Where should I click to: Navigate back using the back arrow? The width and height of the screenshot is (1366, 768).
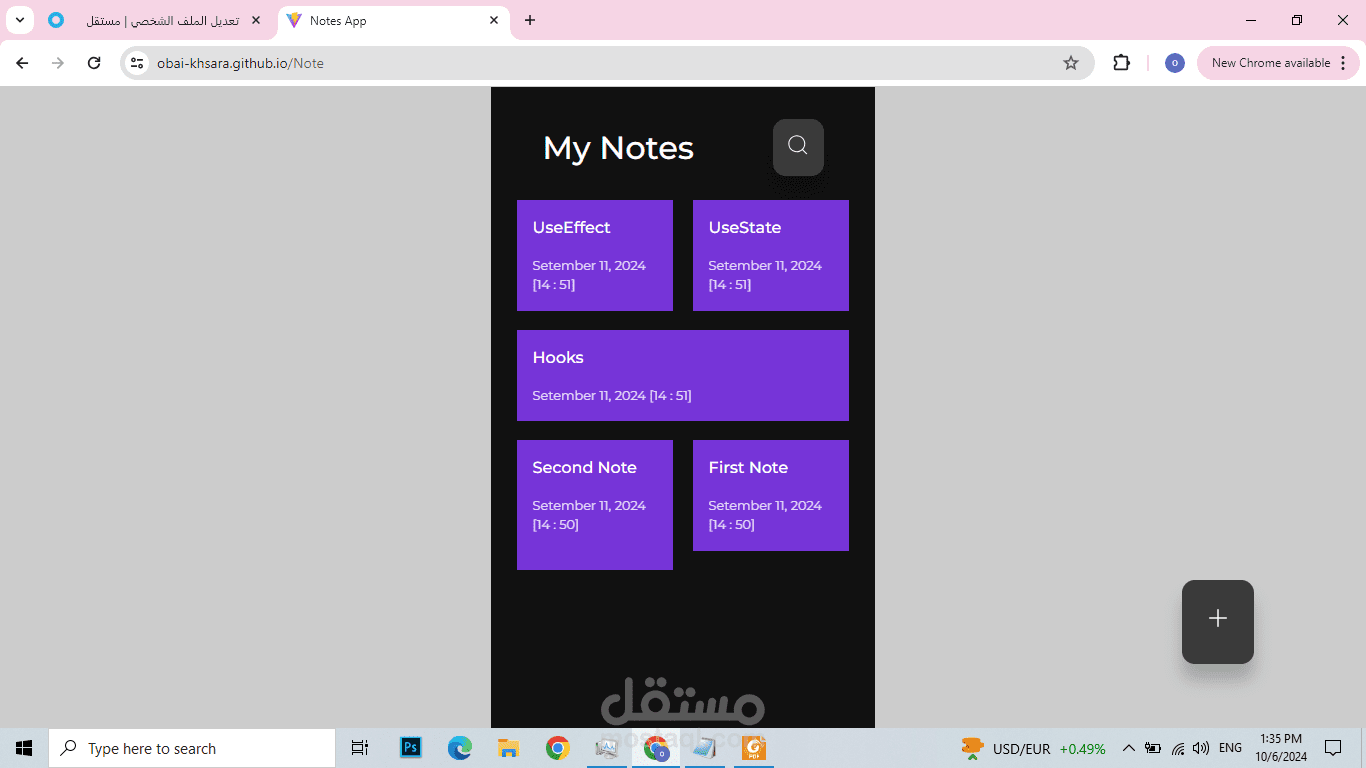point(21,62)
